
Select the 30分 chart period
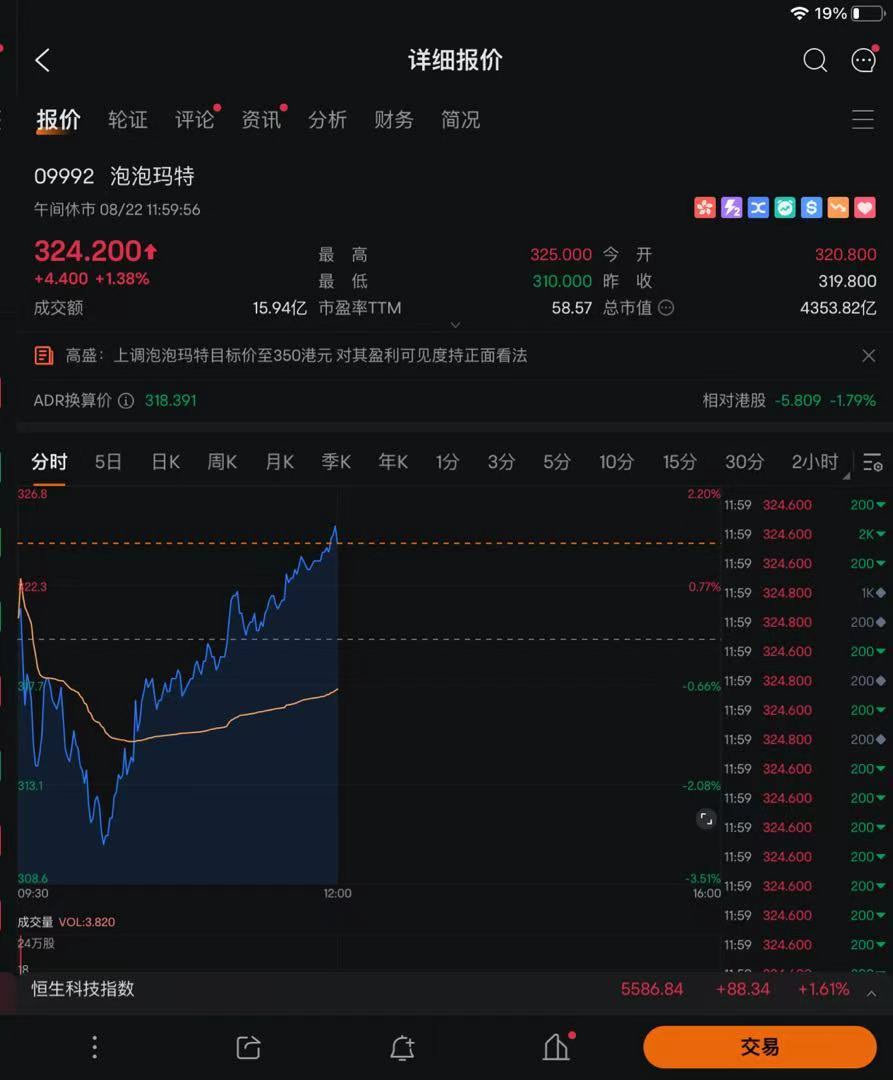(744, 462)
